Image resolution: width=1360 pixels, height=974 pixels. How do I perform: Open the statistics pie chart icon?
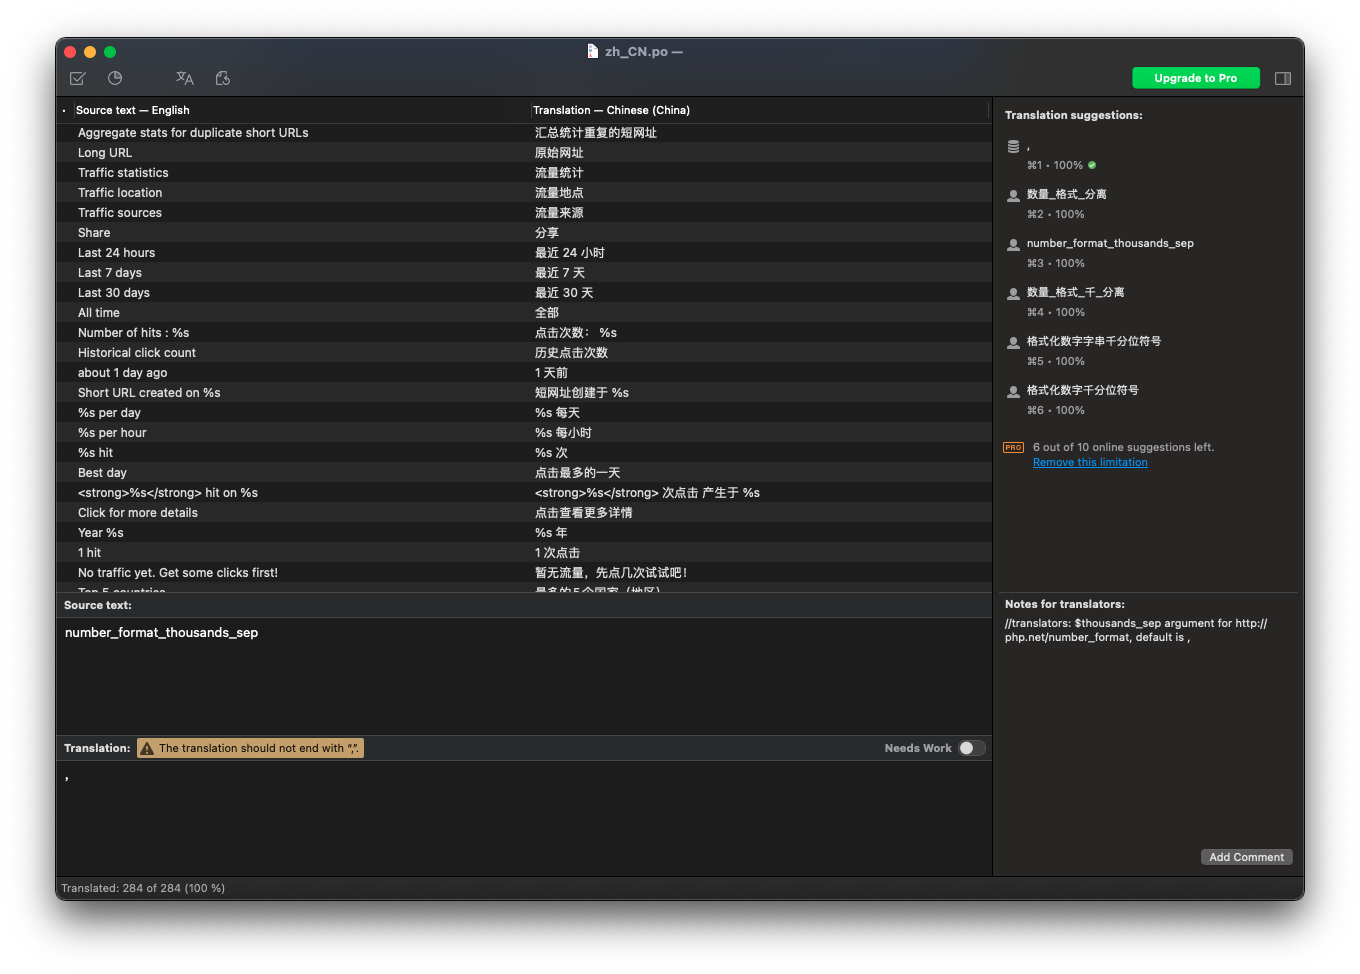pos(115,78)
